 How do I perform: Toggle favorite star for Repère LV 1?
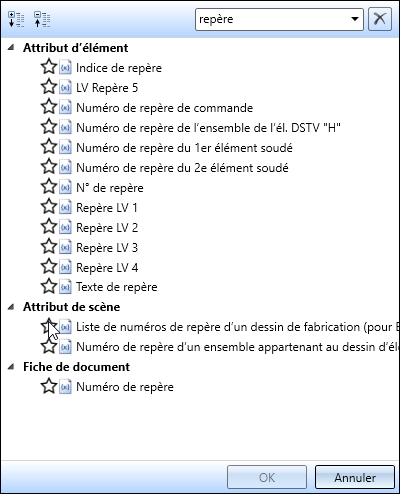coord(49,207)
